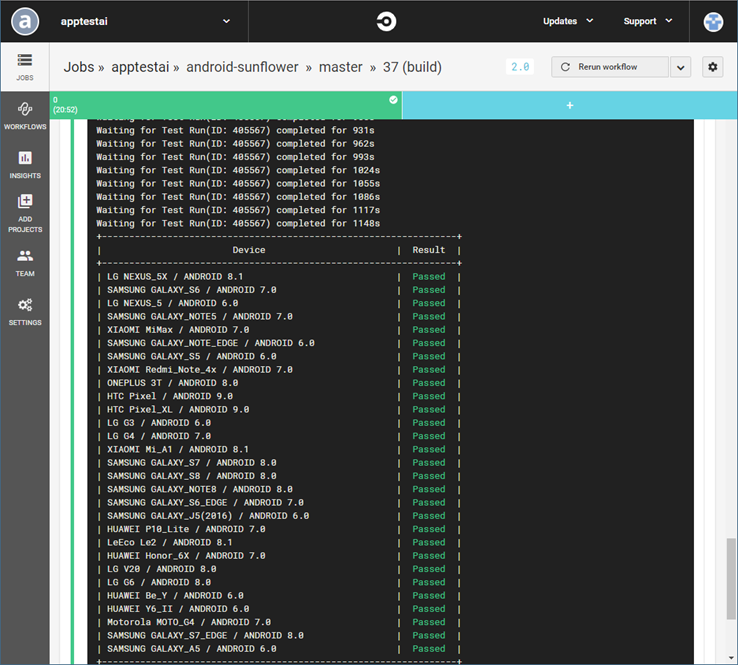Open Settings in the sidebar

point(25,312)
